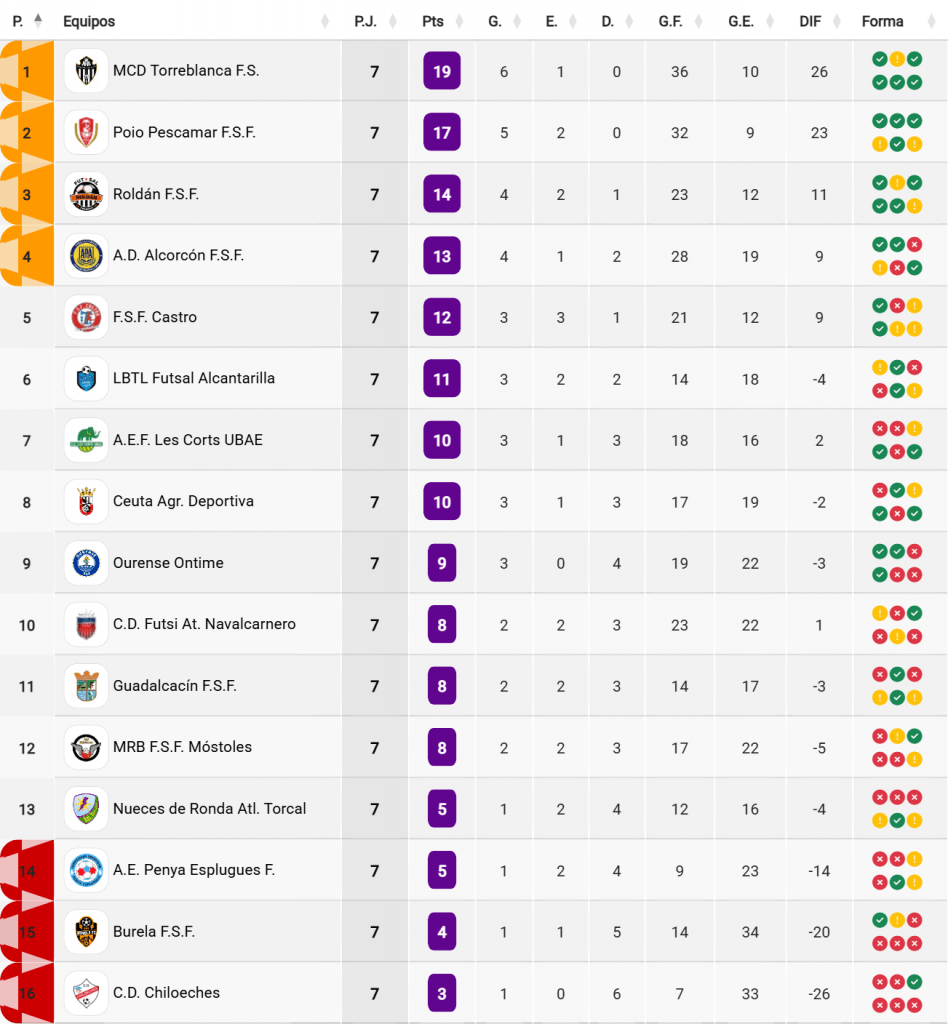Click the Roldán F.S.F. team logo
The width and height of the screenshot is (948, 1024).
click(x=86, y=194)
